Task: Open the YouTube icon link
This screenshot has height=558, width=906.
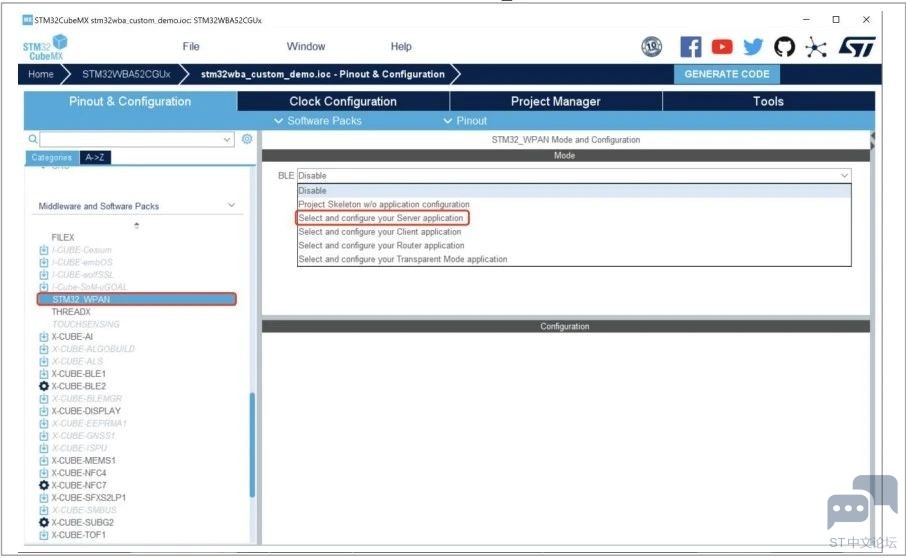Action: coord(722,47)
